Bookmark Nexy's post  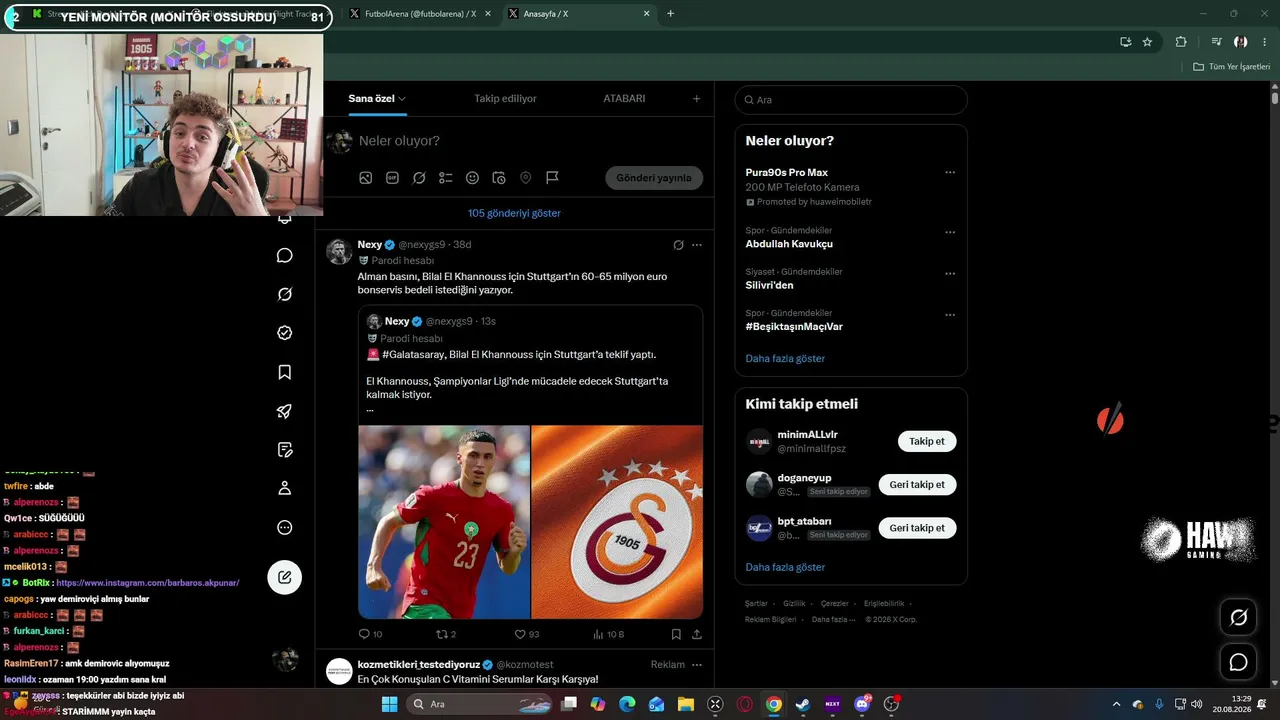point(676,634)
